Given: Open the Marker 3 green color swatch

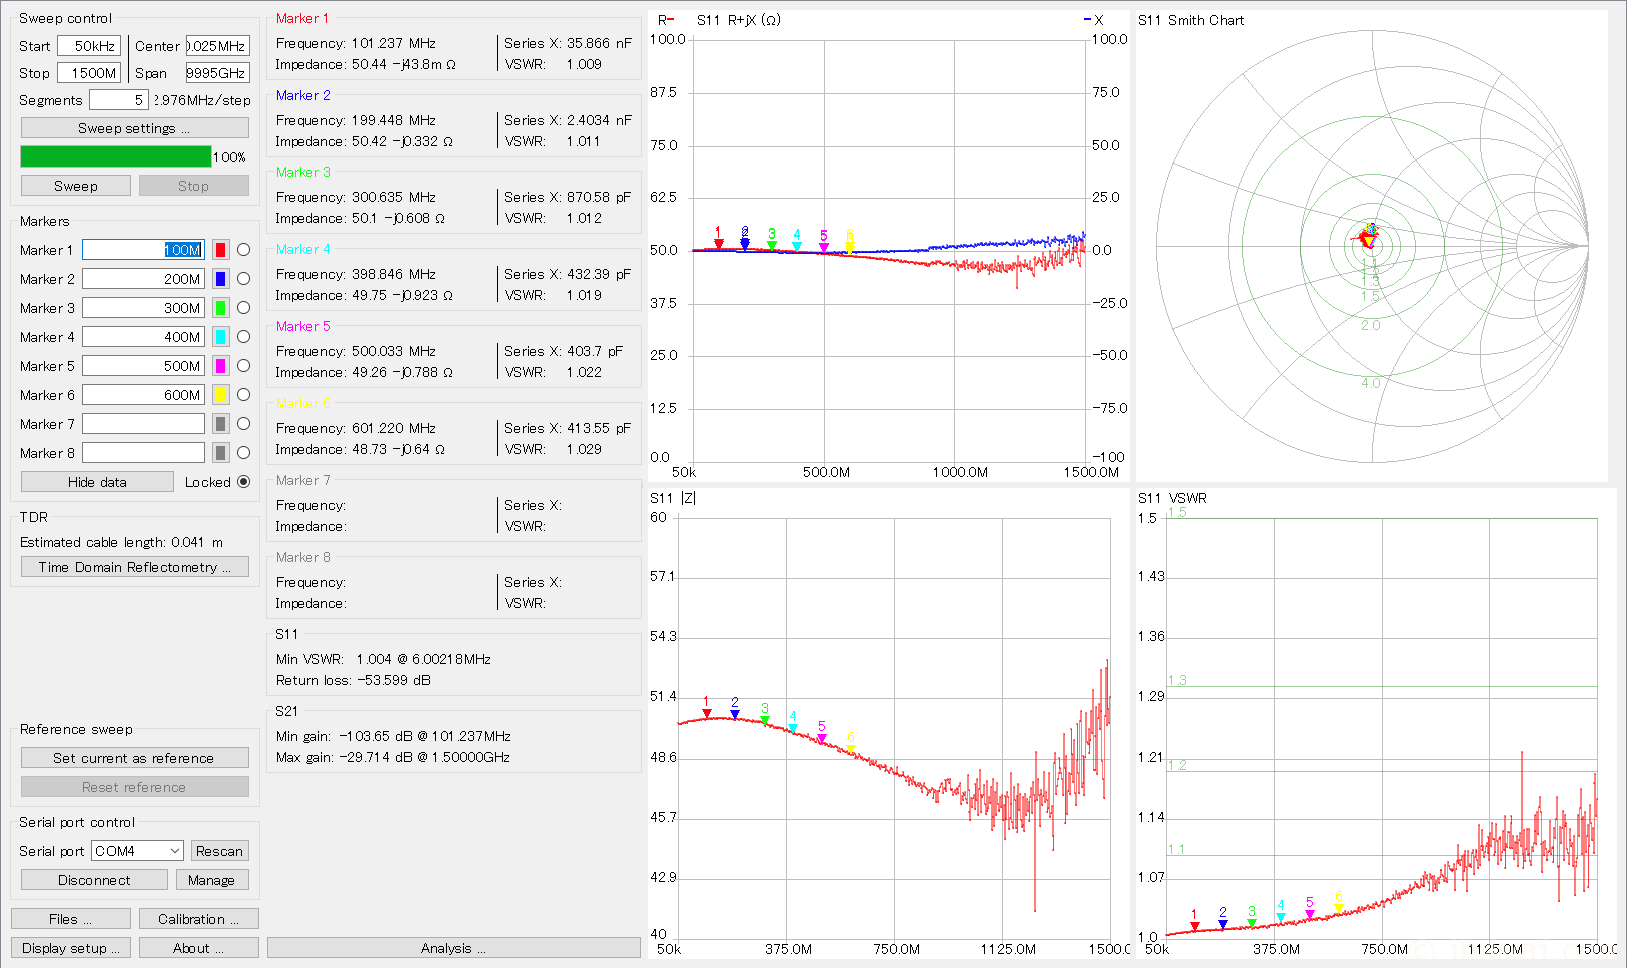Looking at the screenshot, I should click(x=221, y=308).
